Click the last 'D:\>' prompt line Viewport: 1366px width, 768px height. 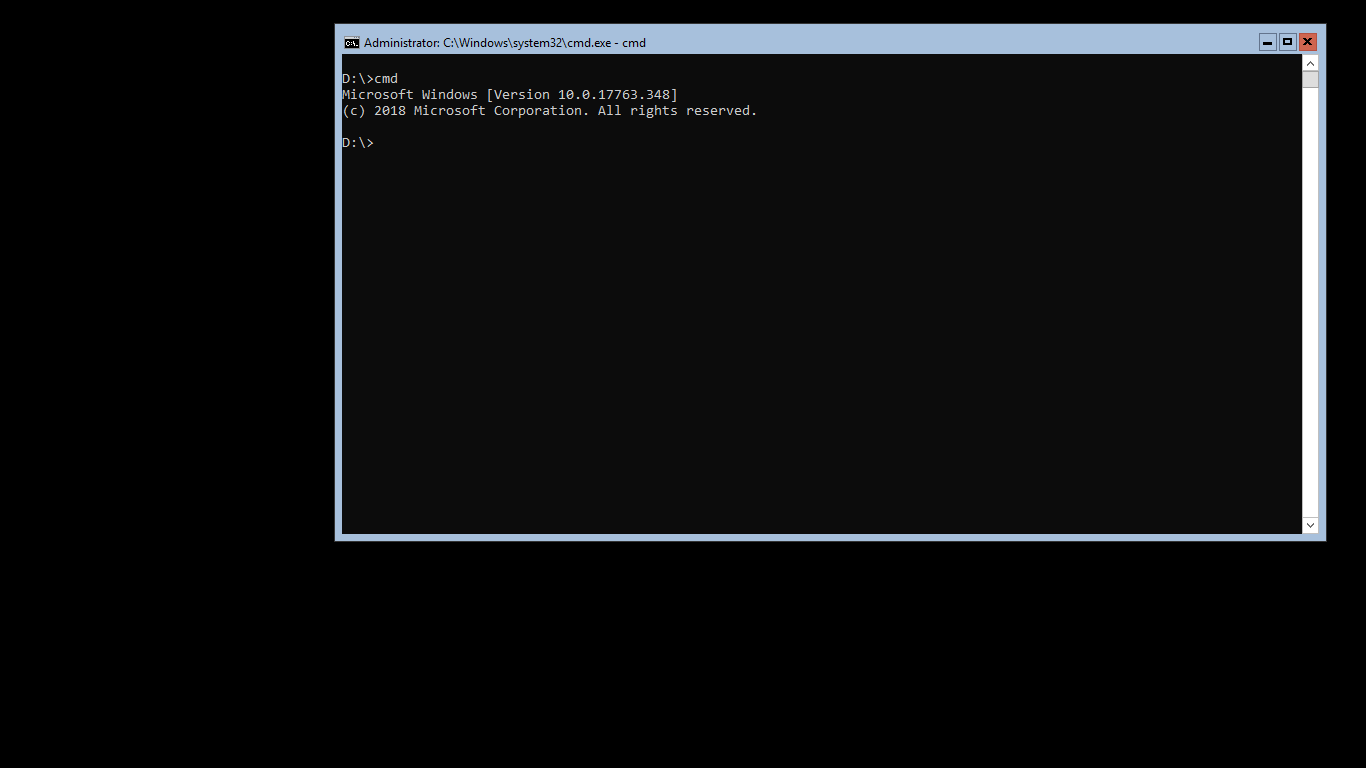point(358,143)
